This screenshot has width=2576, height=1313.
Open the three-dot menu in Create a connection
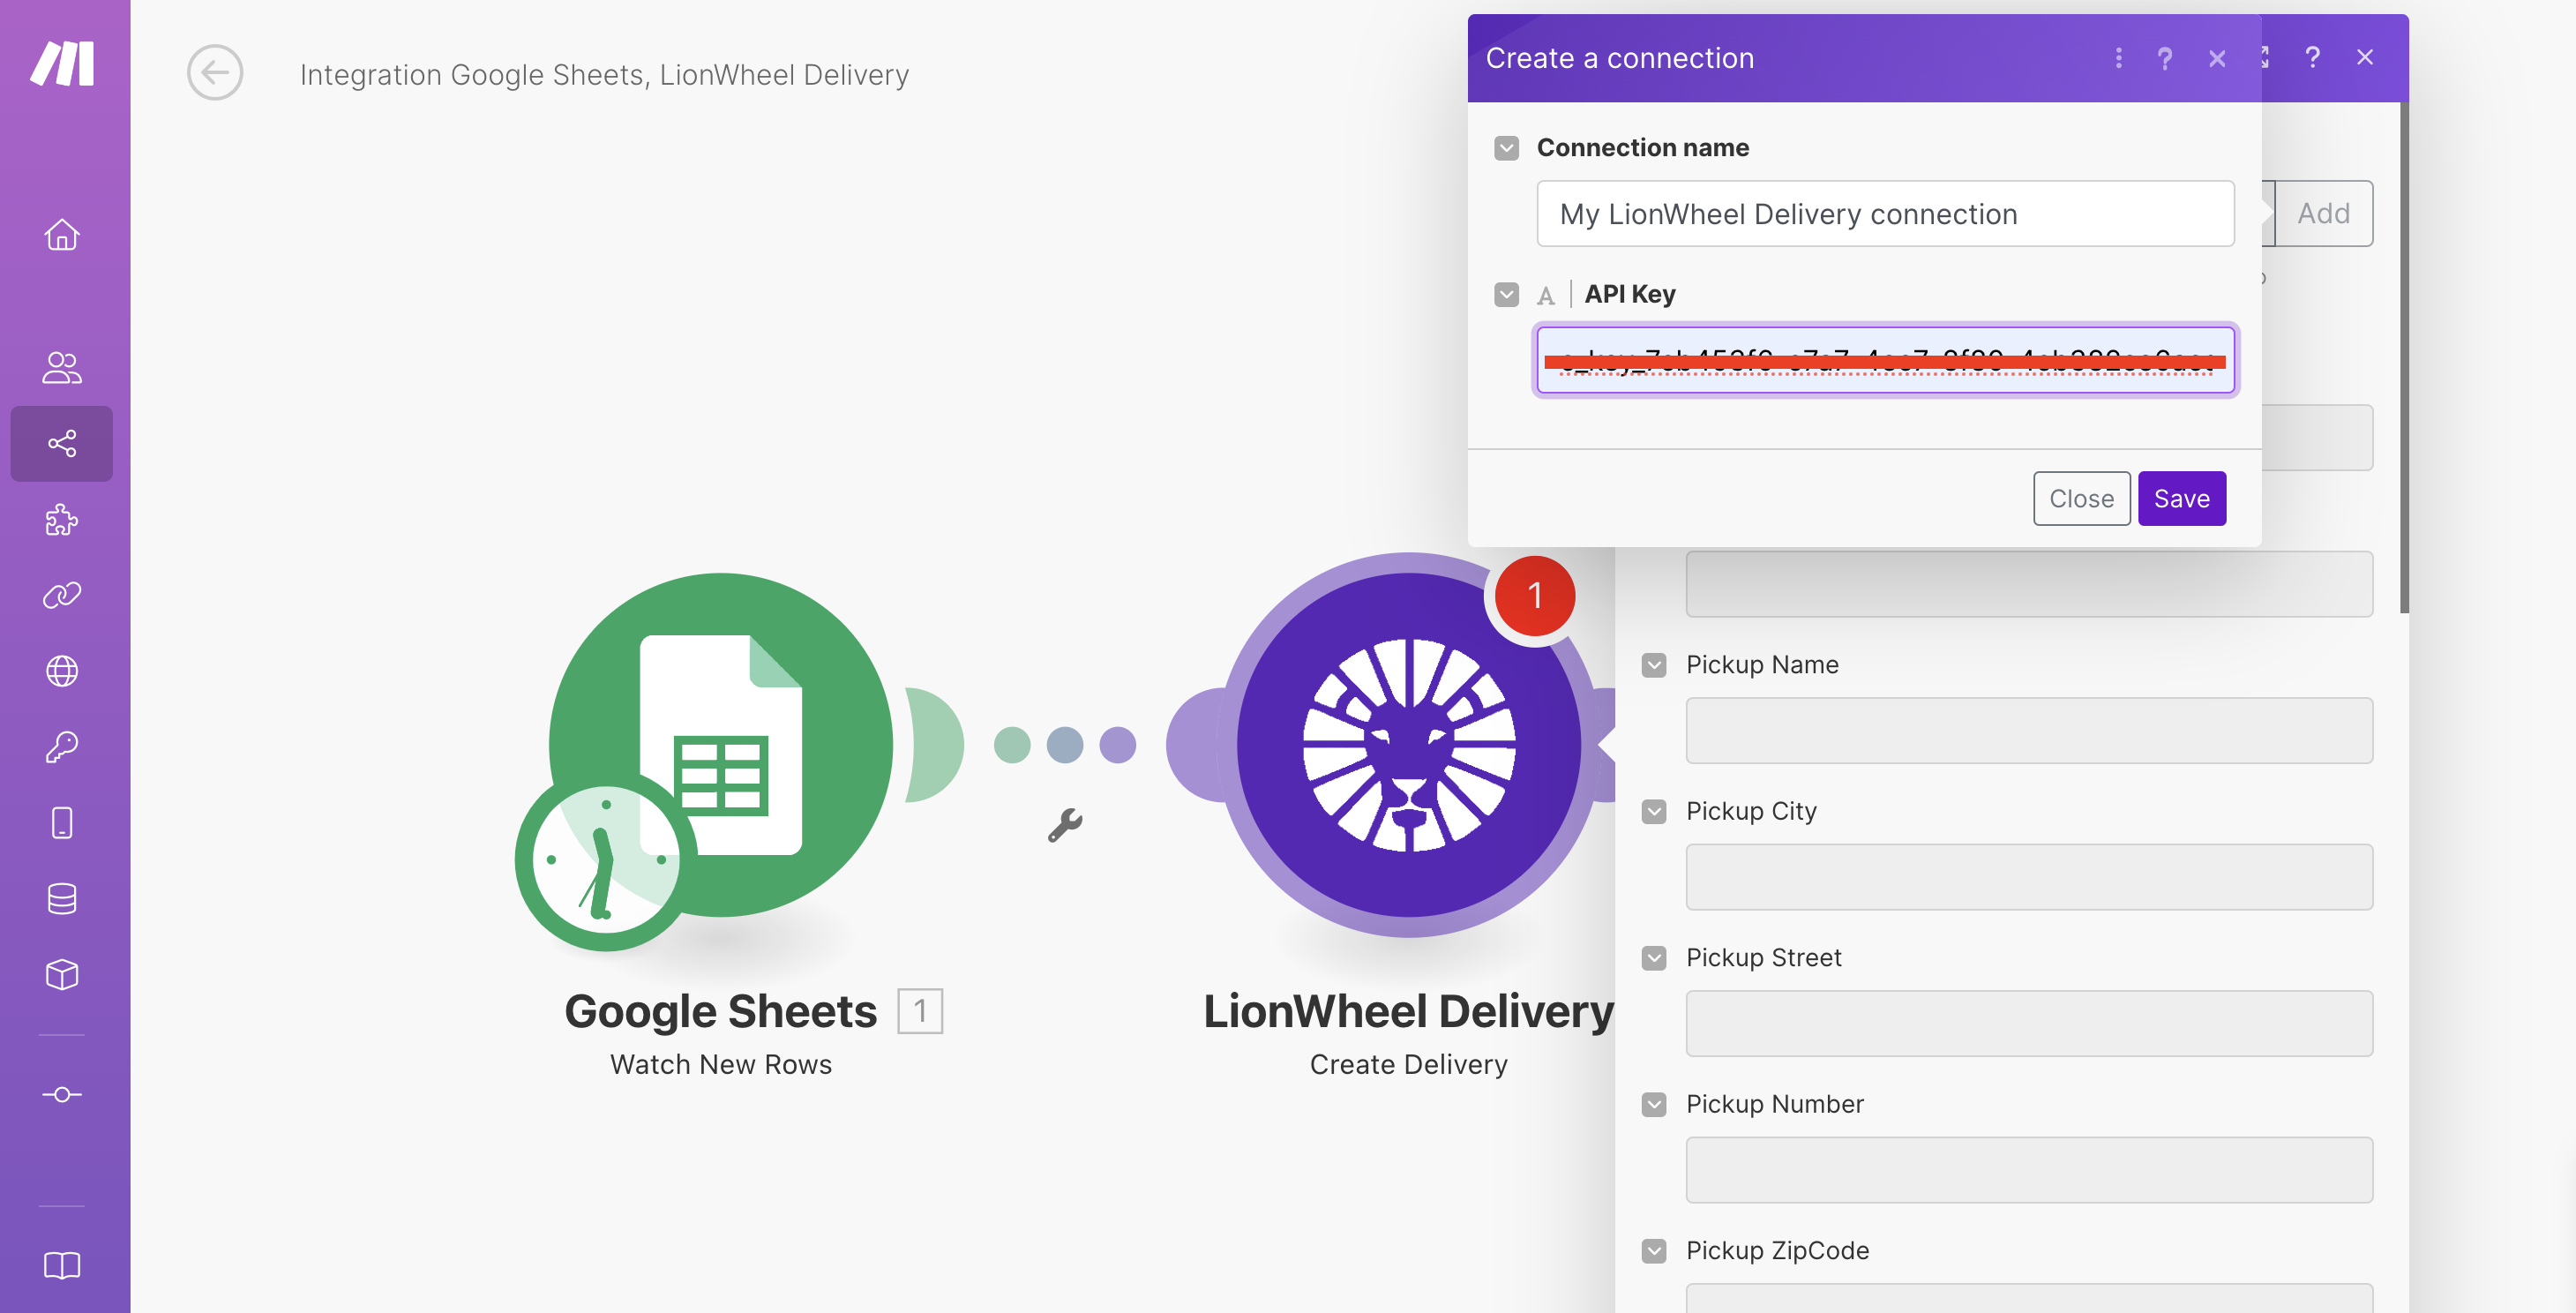(x=2118, y=58)
